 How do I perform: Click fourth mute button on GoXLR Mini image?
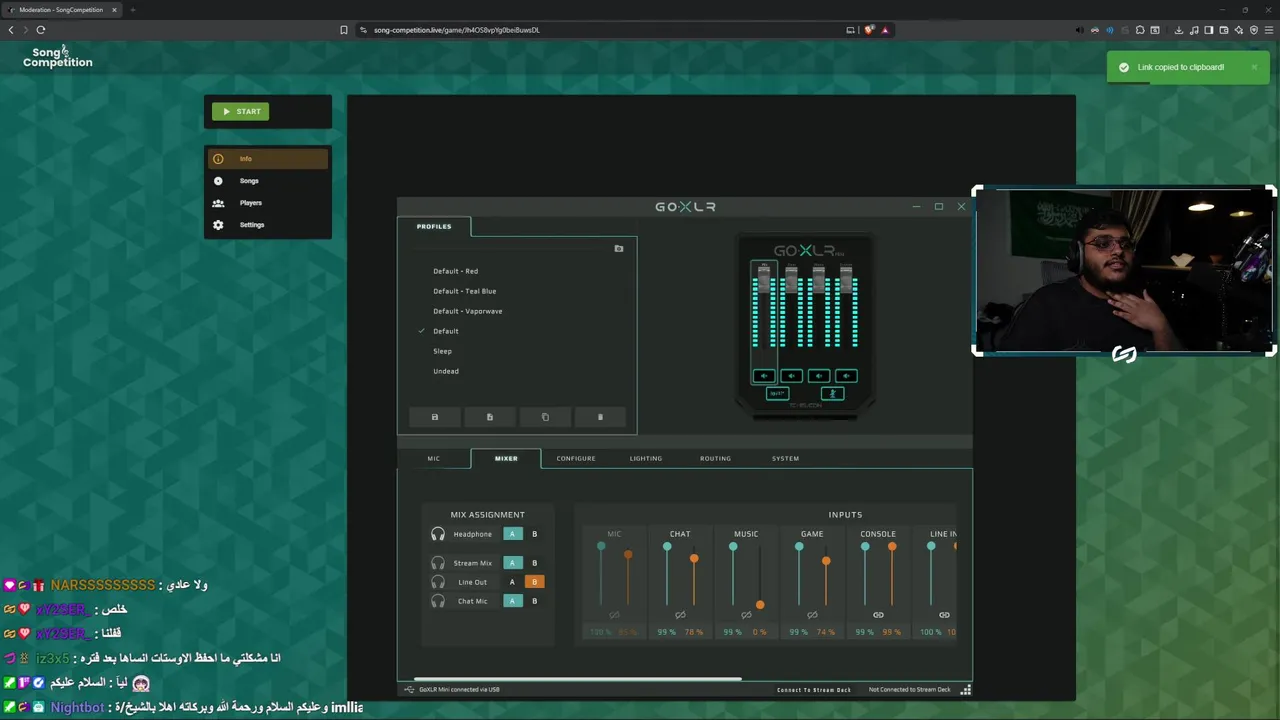point(846,376)
